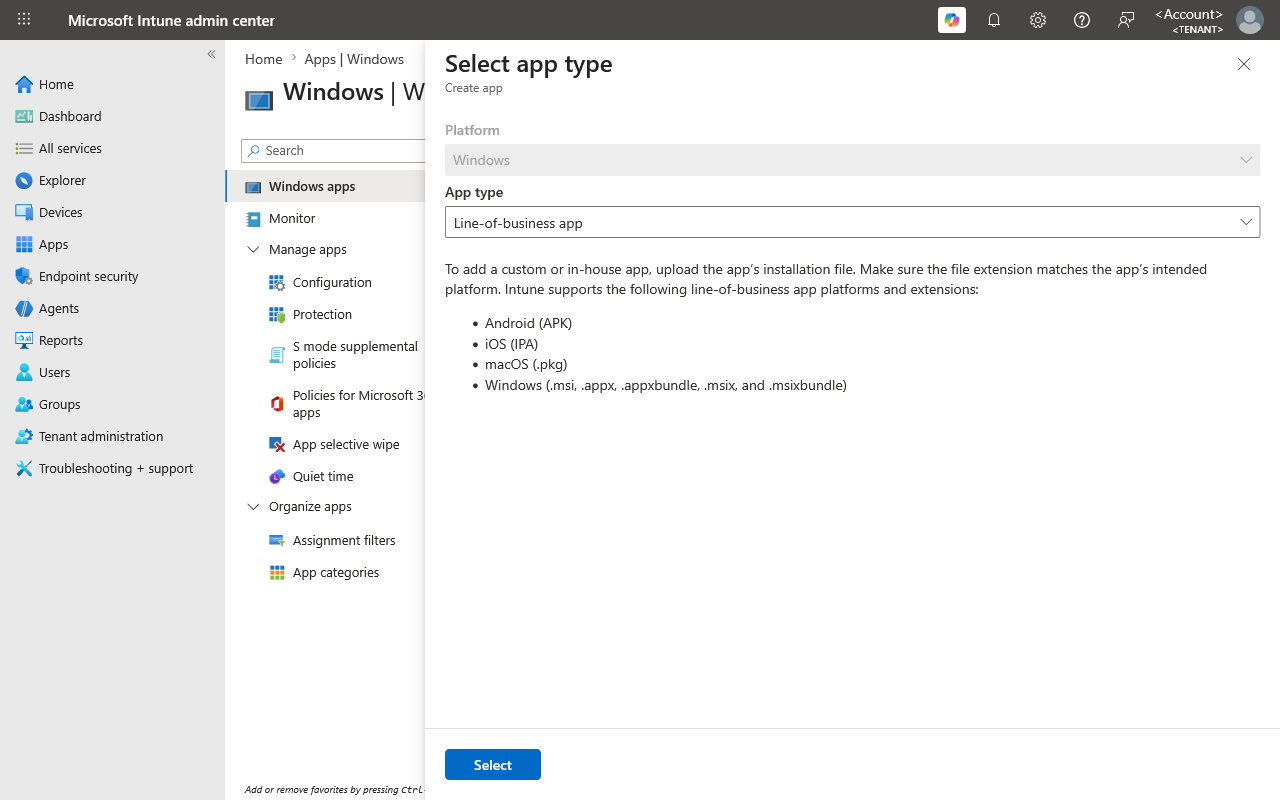Open Copilot from the header bar
The width and height of the screenshot is (1280, 800).
click(x=952, y=20)
